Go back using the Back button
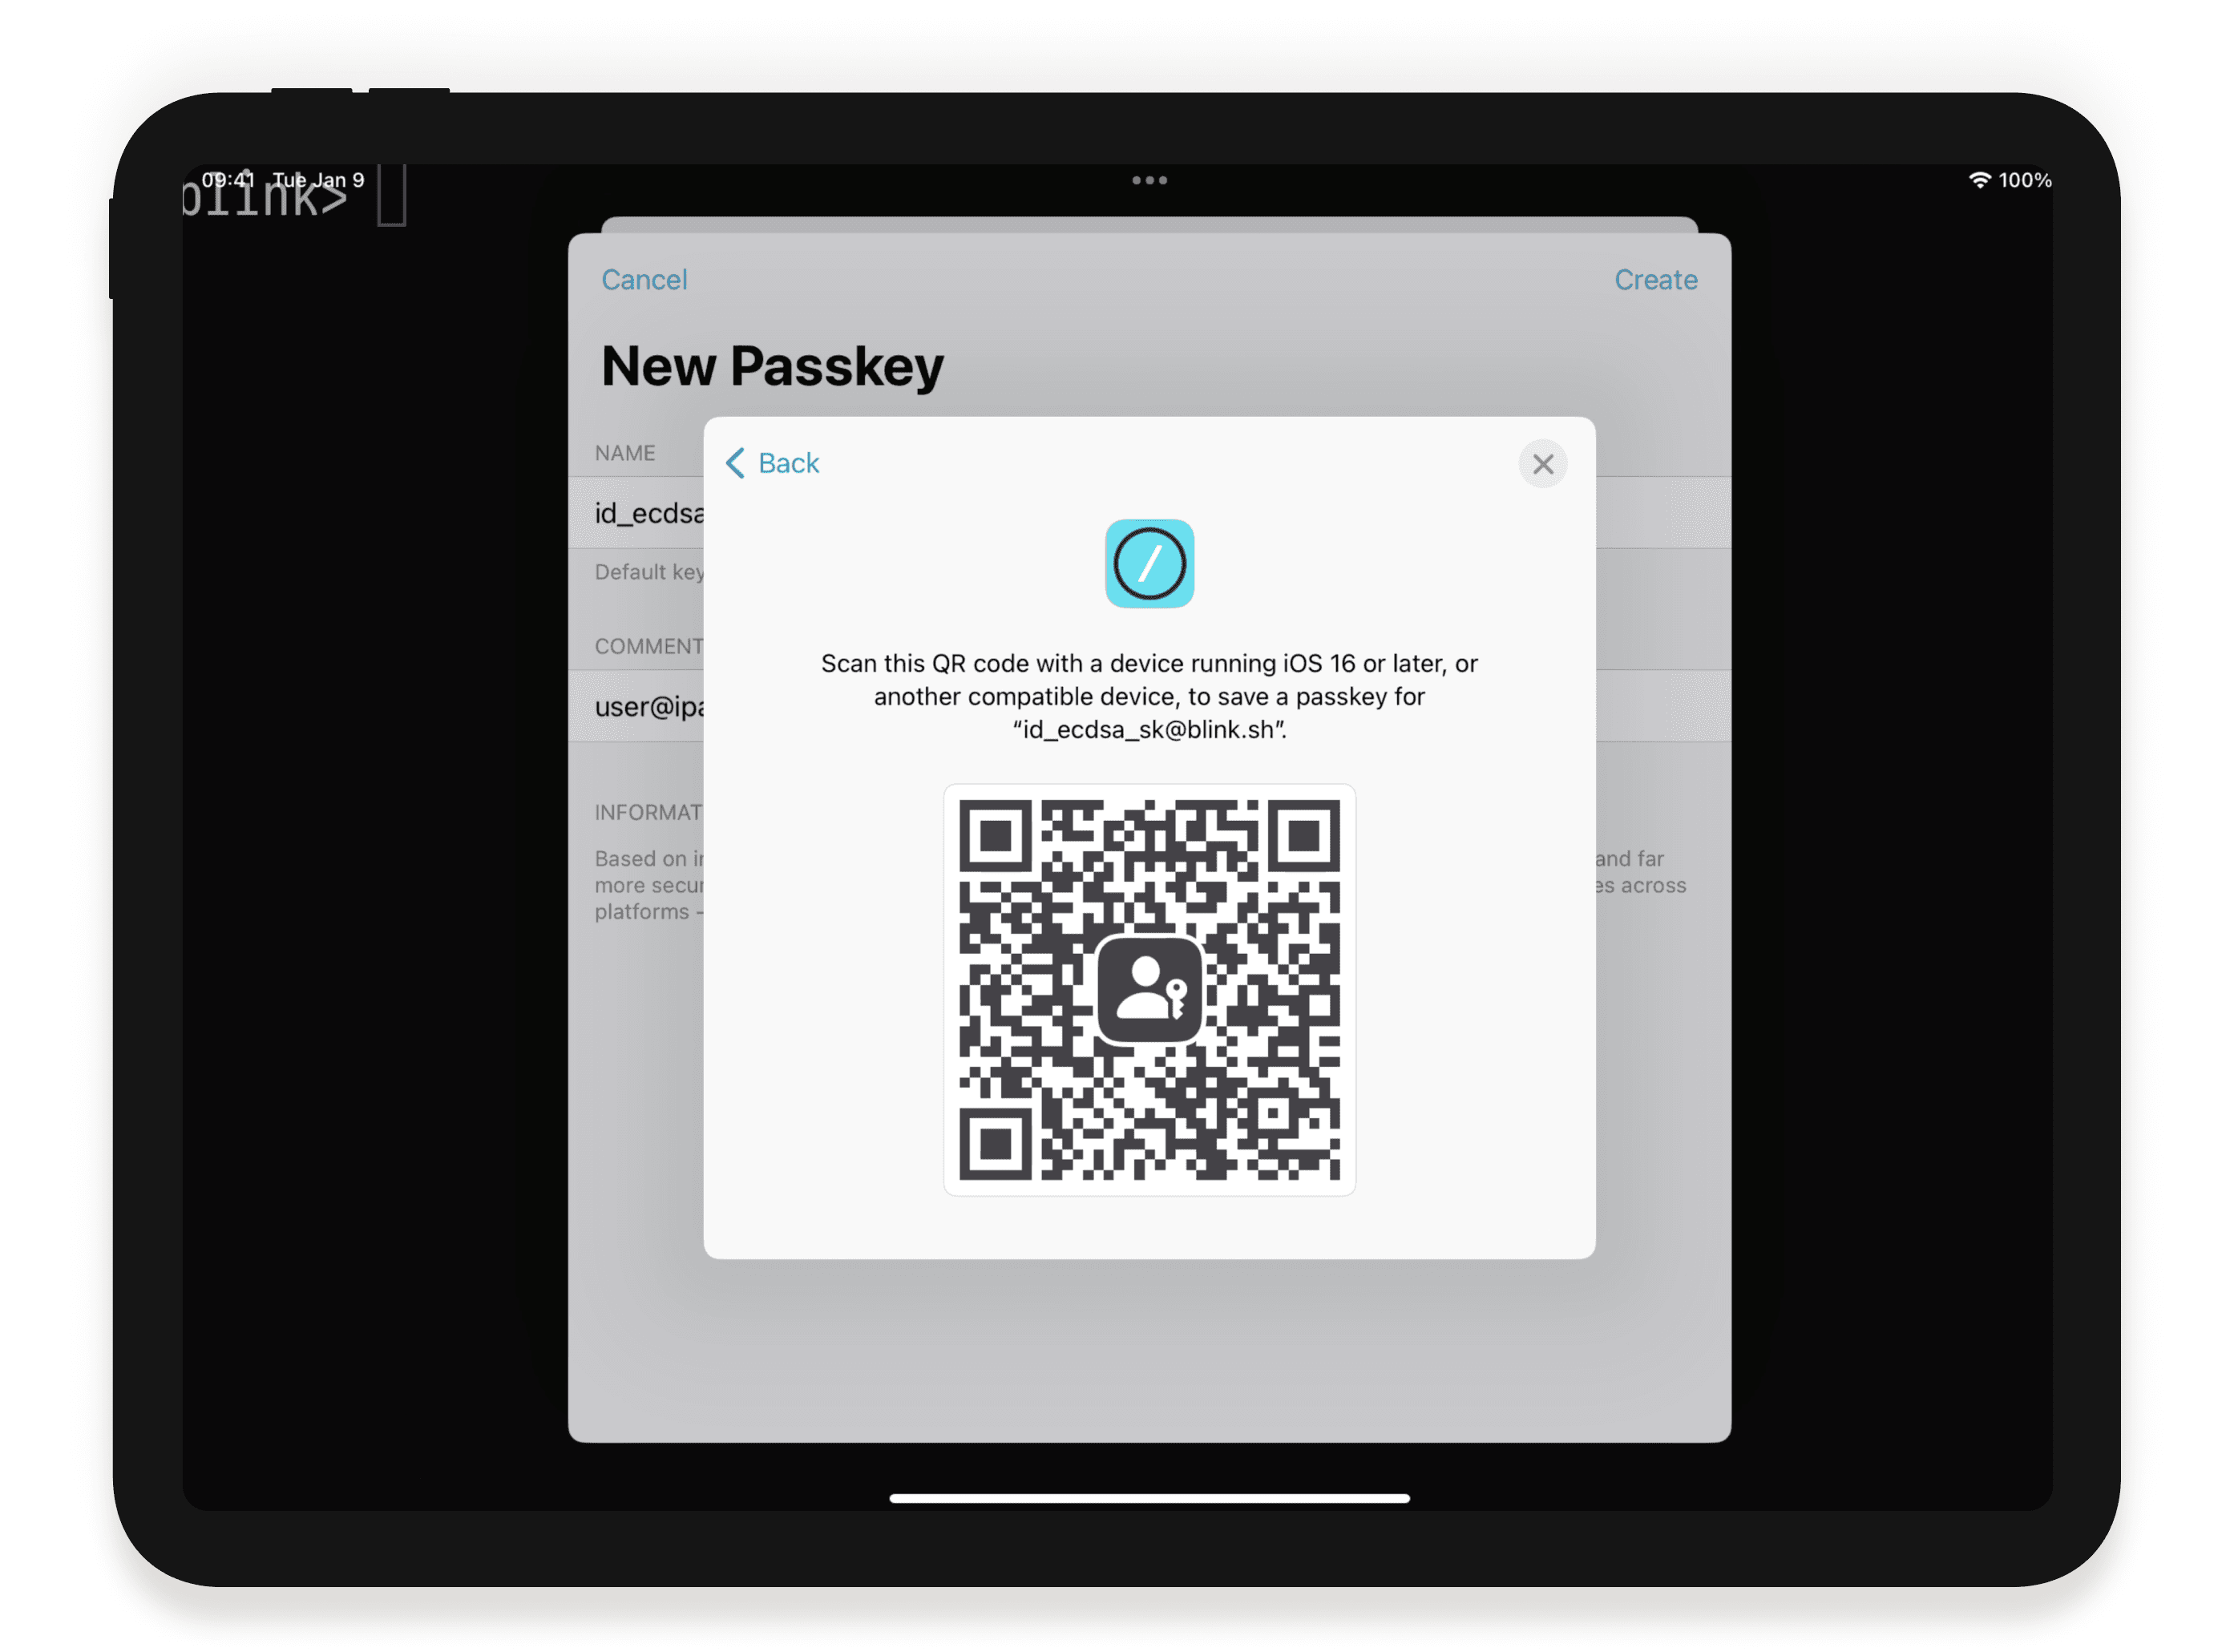Screen dimensions: 2230x1652 771,463
